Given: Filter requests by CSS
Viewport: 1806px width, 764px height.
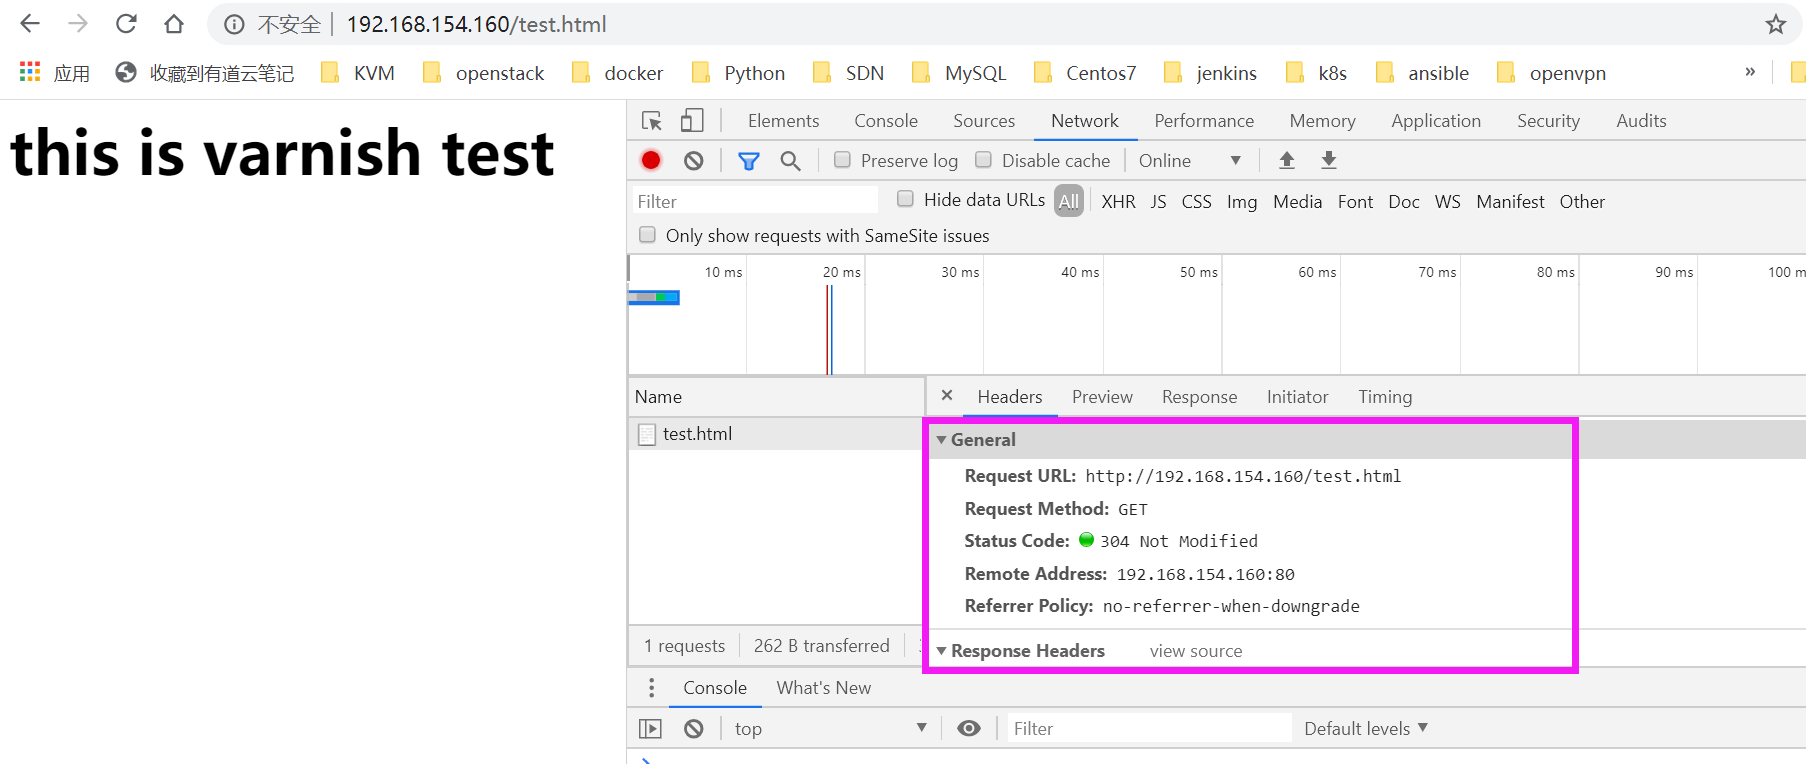Looking at the screenshot, I should tap(1196, 202).
